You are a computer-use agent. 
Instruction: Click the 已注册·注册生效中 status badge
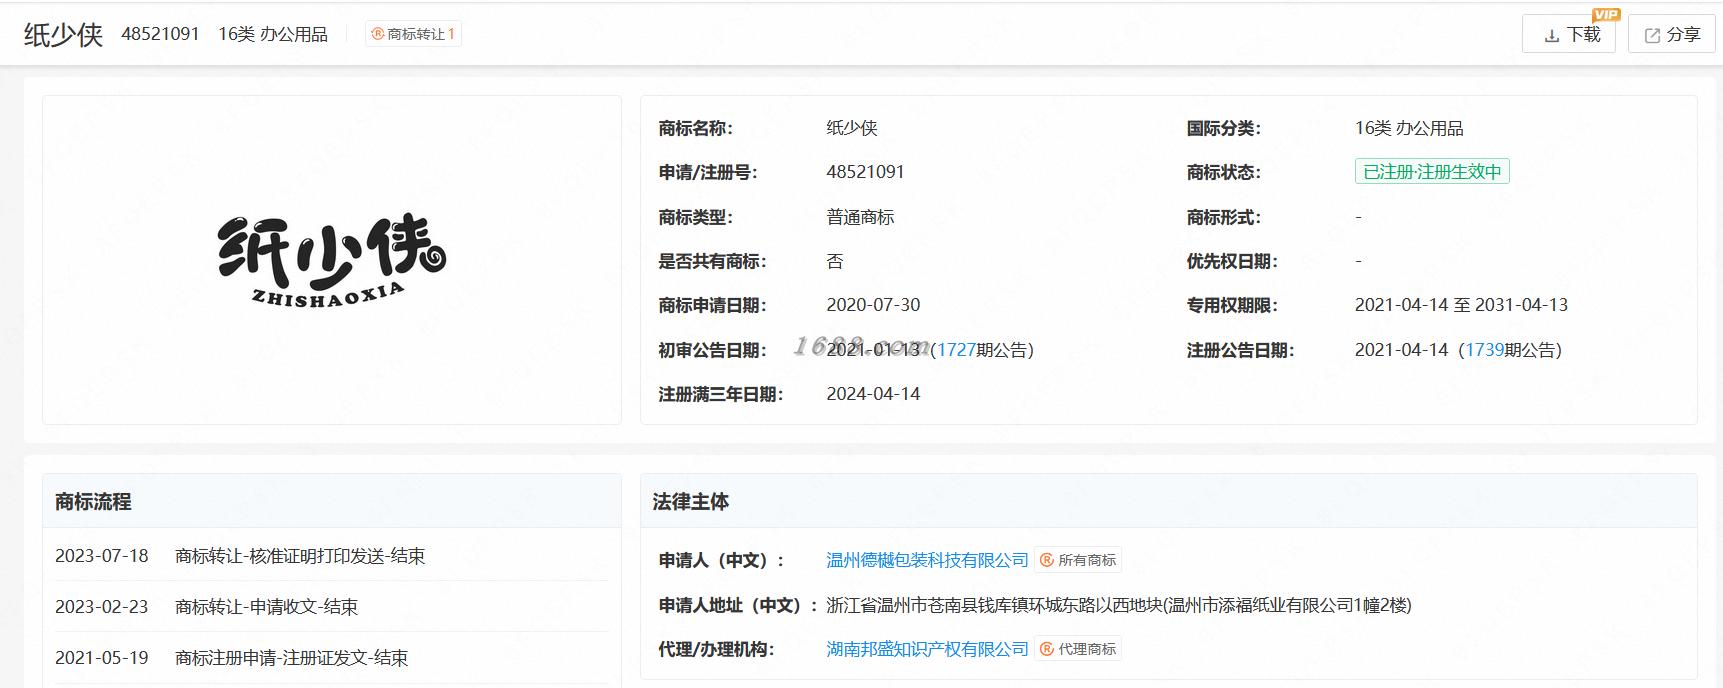[1432, 172]
